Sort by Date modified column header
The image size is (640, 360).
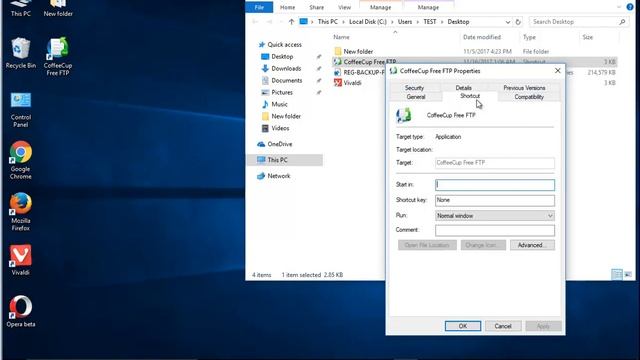pos(482,37)
